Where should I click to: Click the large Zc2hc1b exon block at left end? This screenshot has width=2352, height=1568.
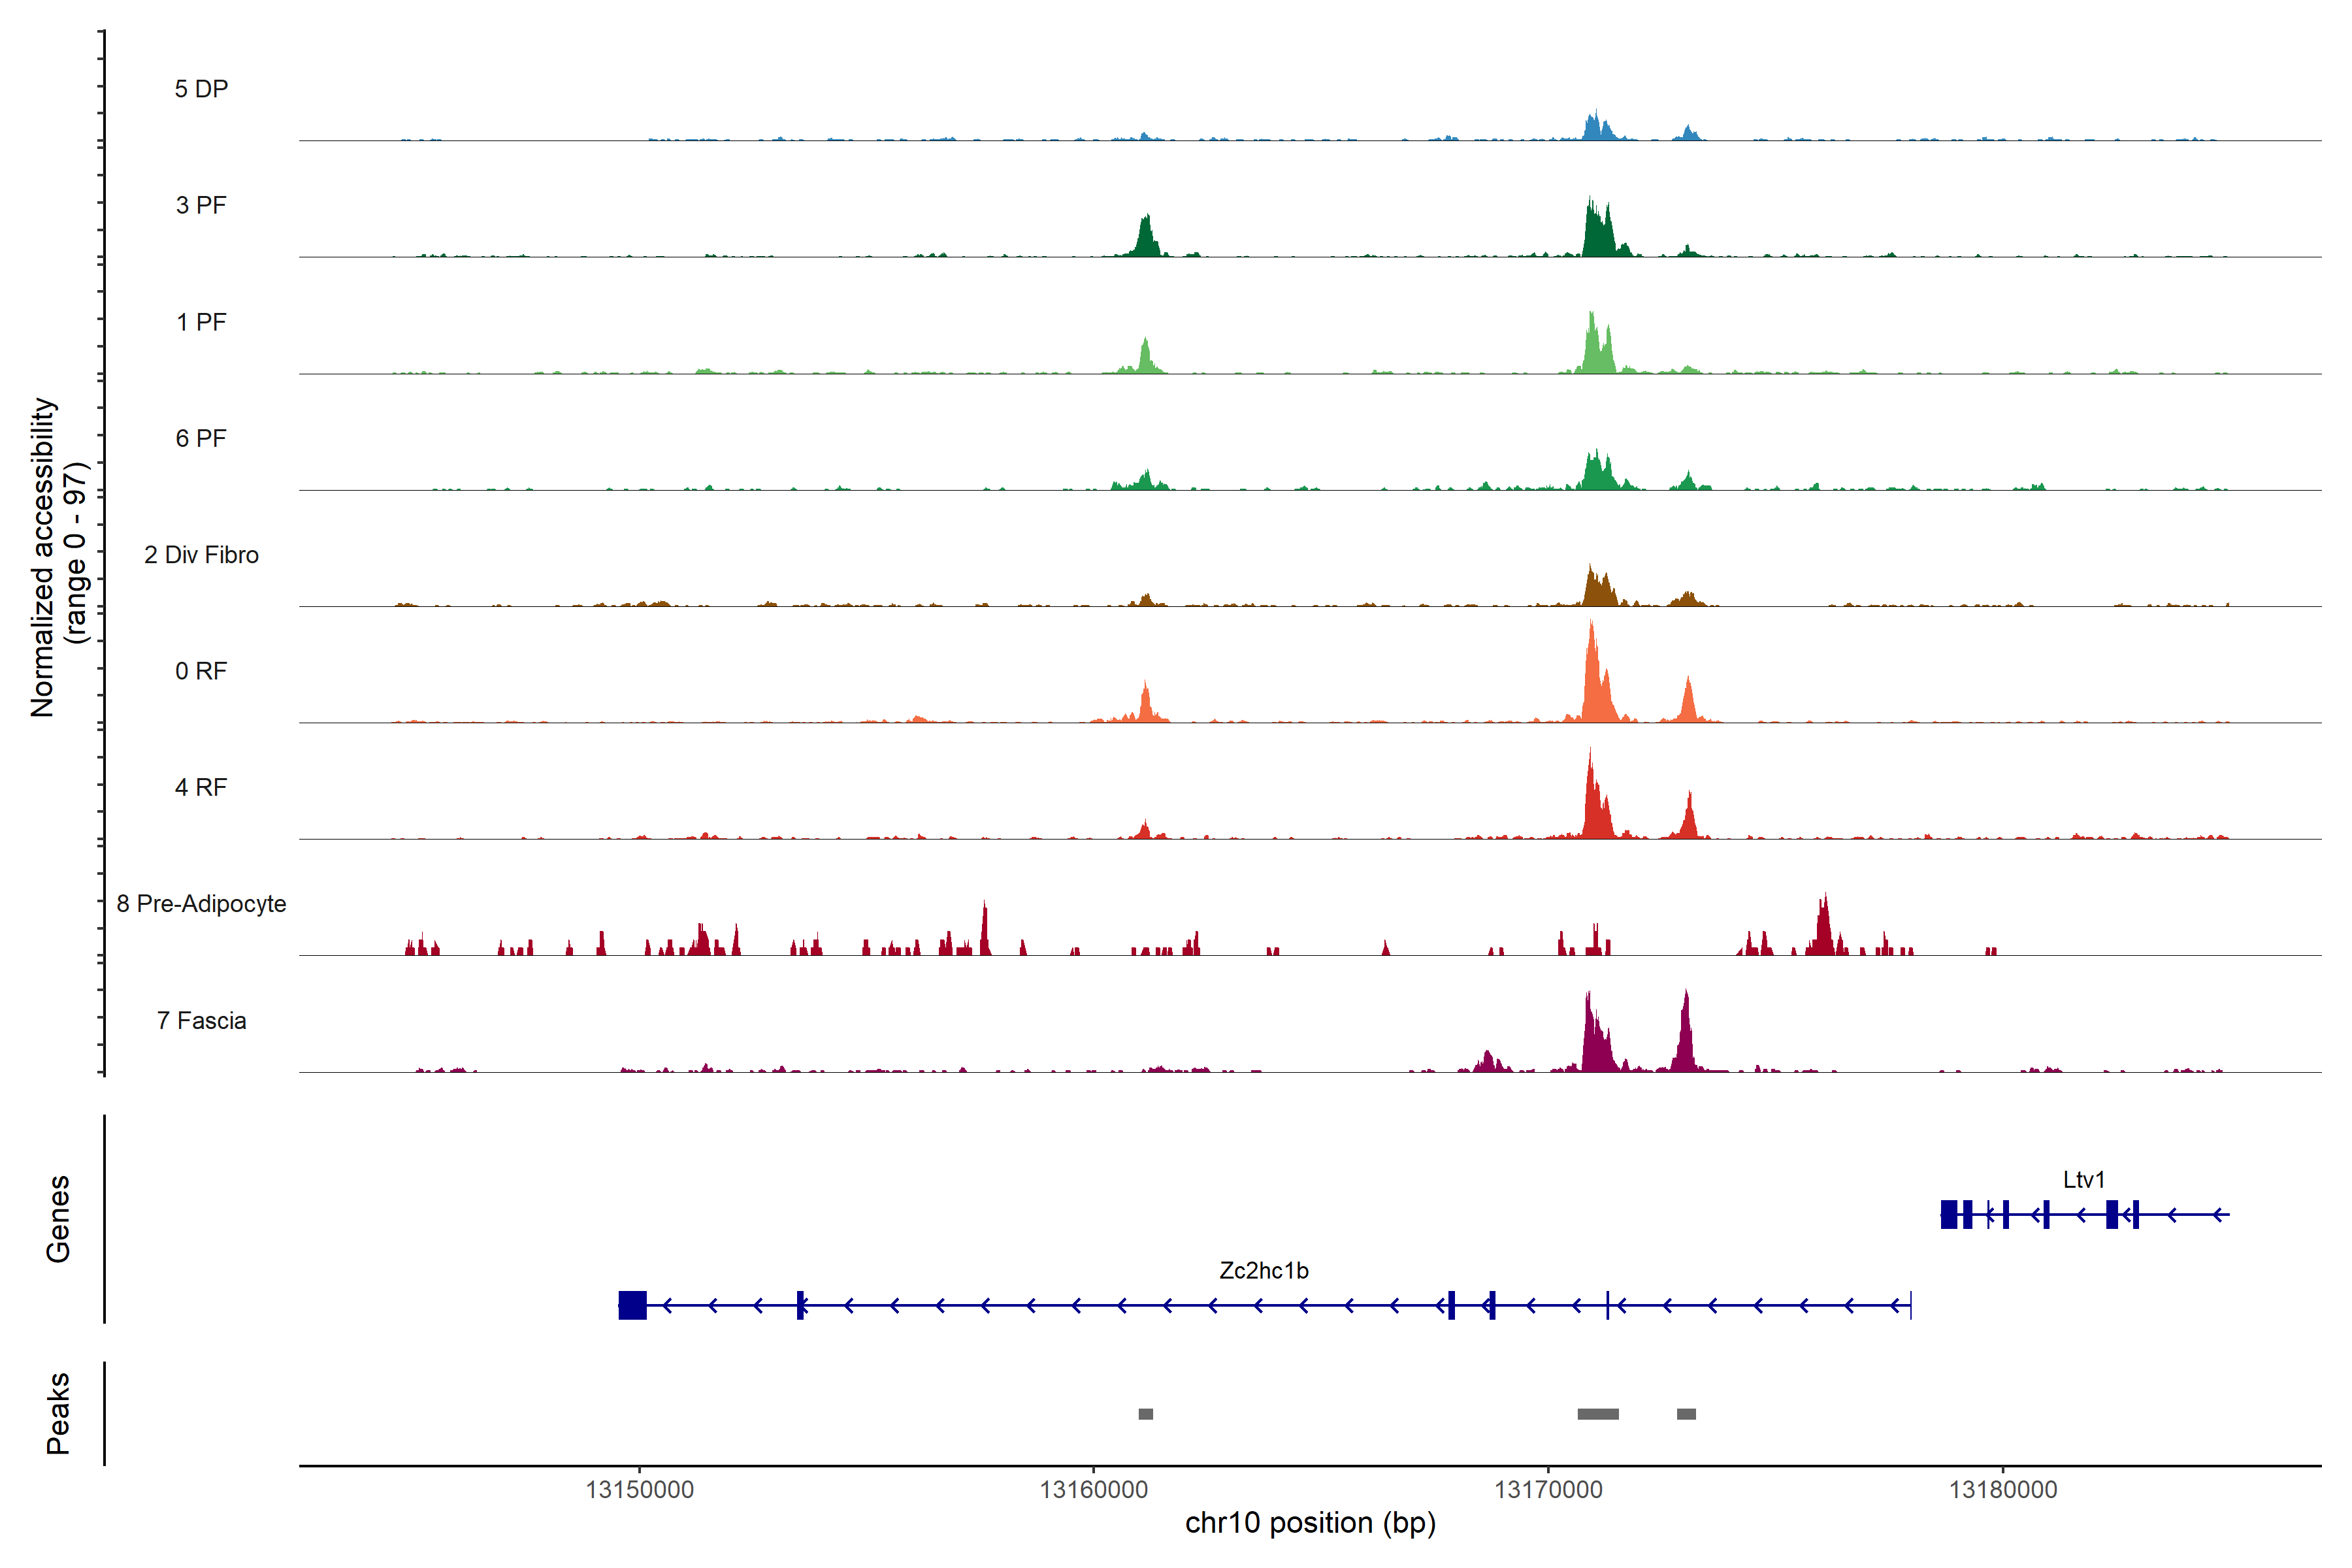[632, 1305]
